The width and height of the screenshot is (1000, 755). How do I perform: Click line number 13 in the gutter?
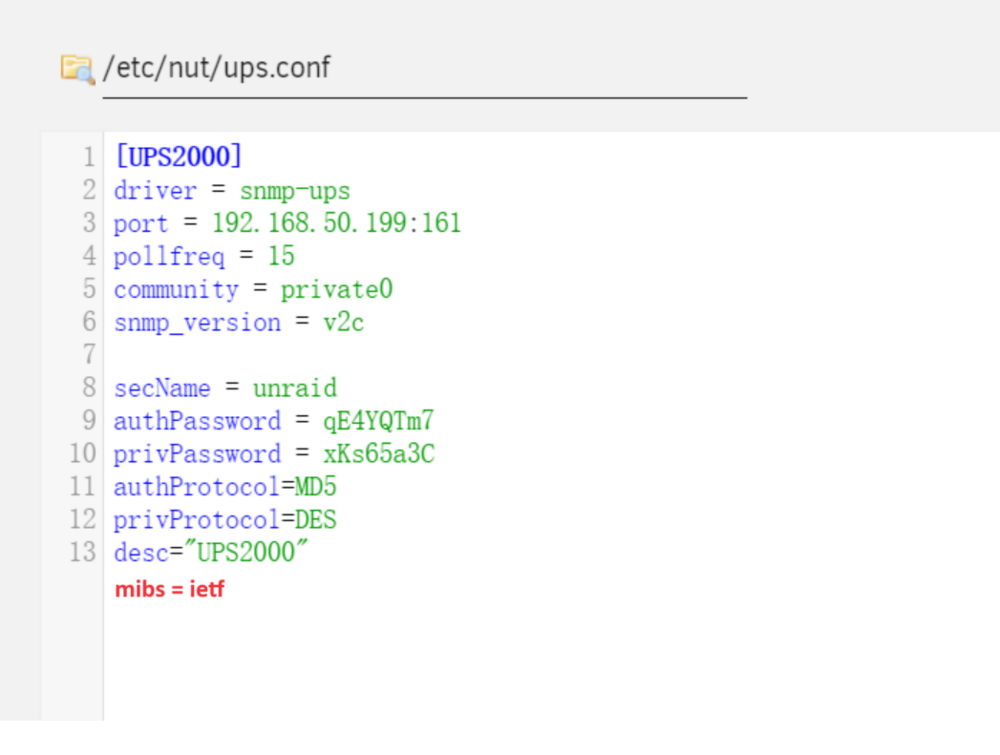click(83, 552)
